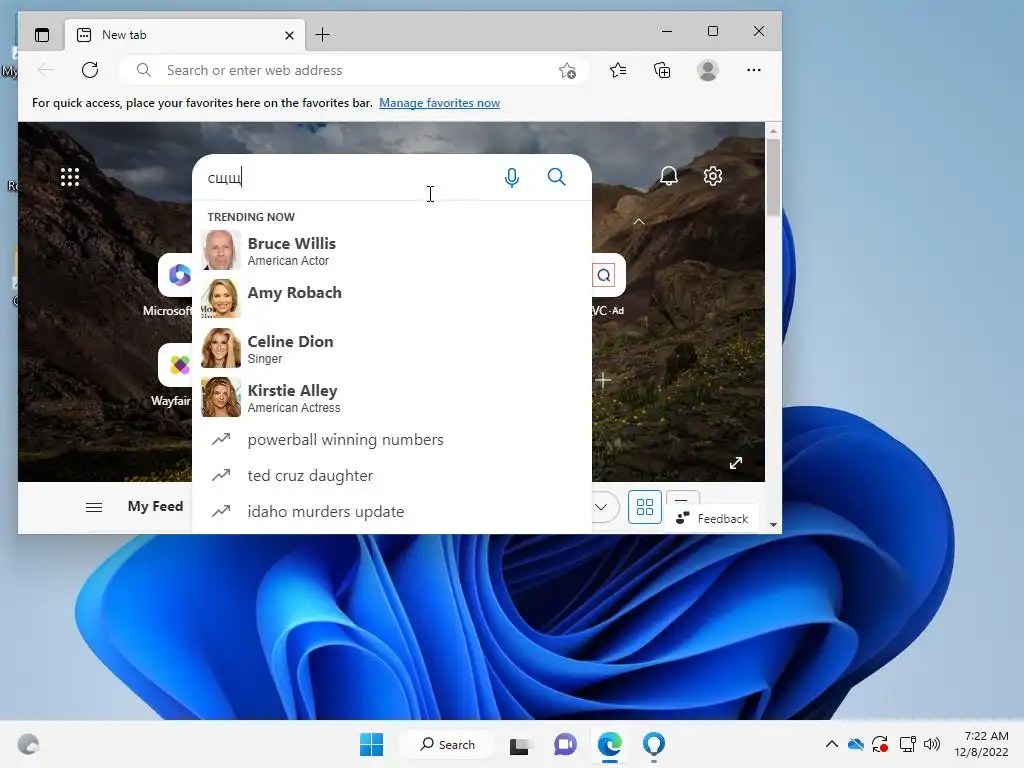Open Settings and more ellipsis menu
The height and width of the screenshot is (768, 1024).
[754, 70]
